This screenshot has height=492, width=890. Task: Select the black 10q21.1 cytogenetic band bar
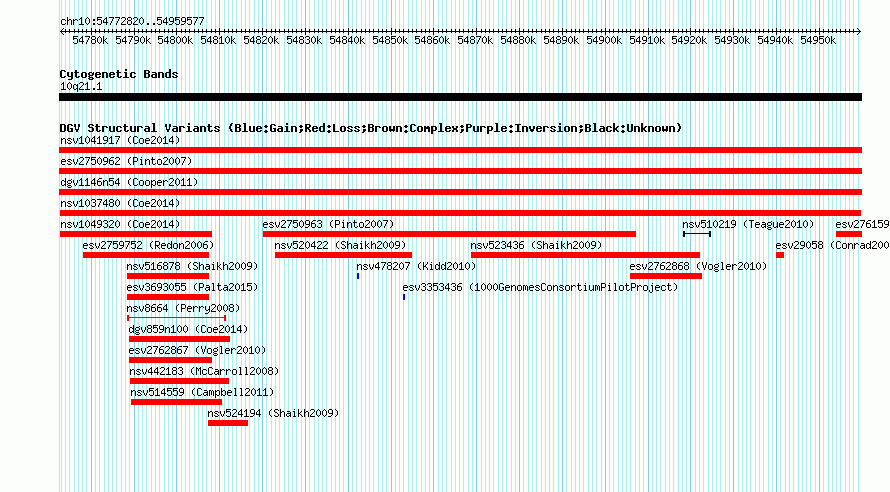(460, 97)
